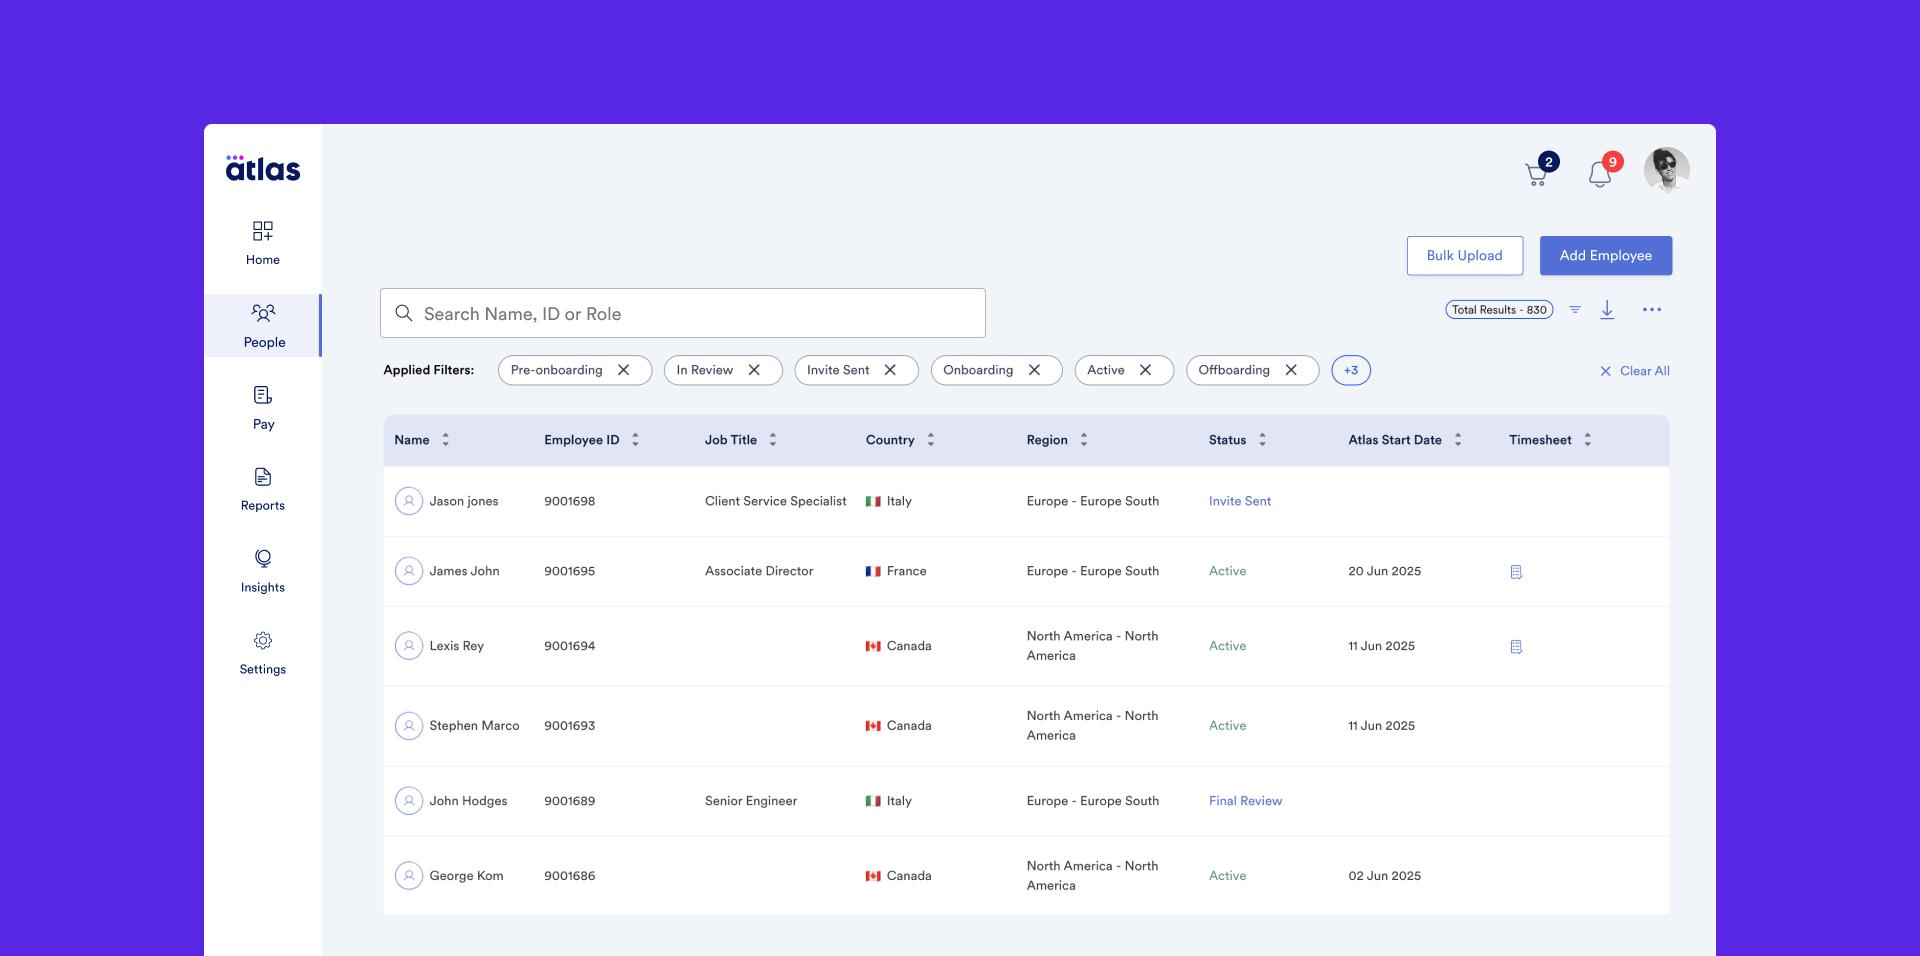
Task: Sort by Name column
Action: [x=445, y=440]
